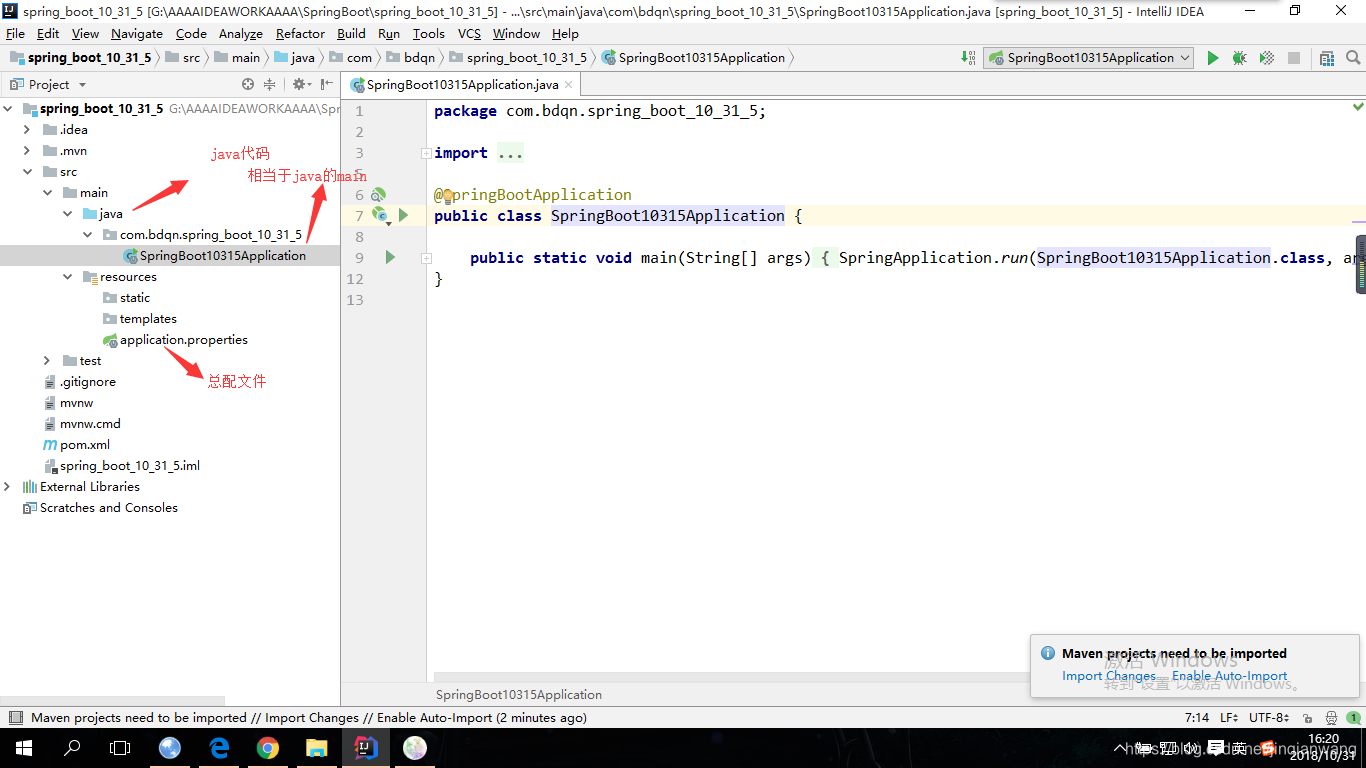Click the Spring bean gutter icon on line 6
The width and height of the screenshot is (1366, 768).
379,194
